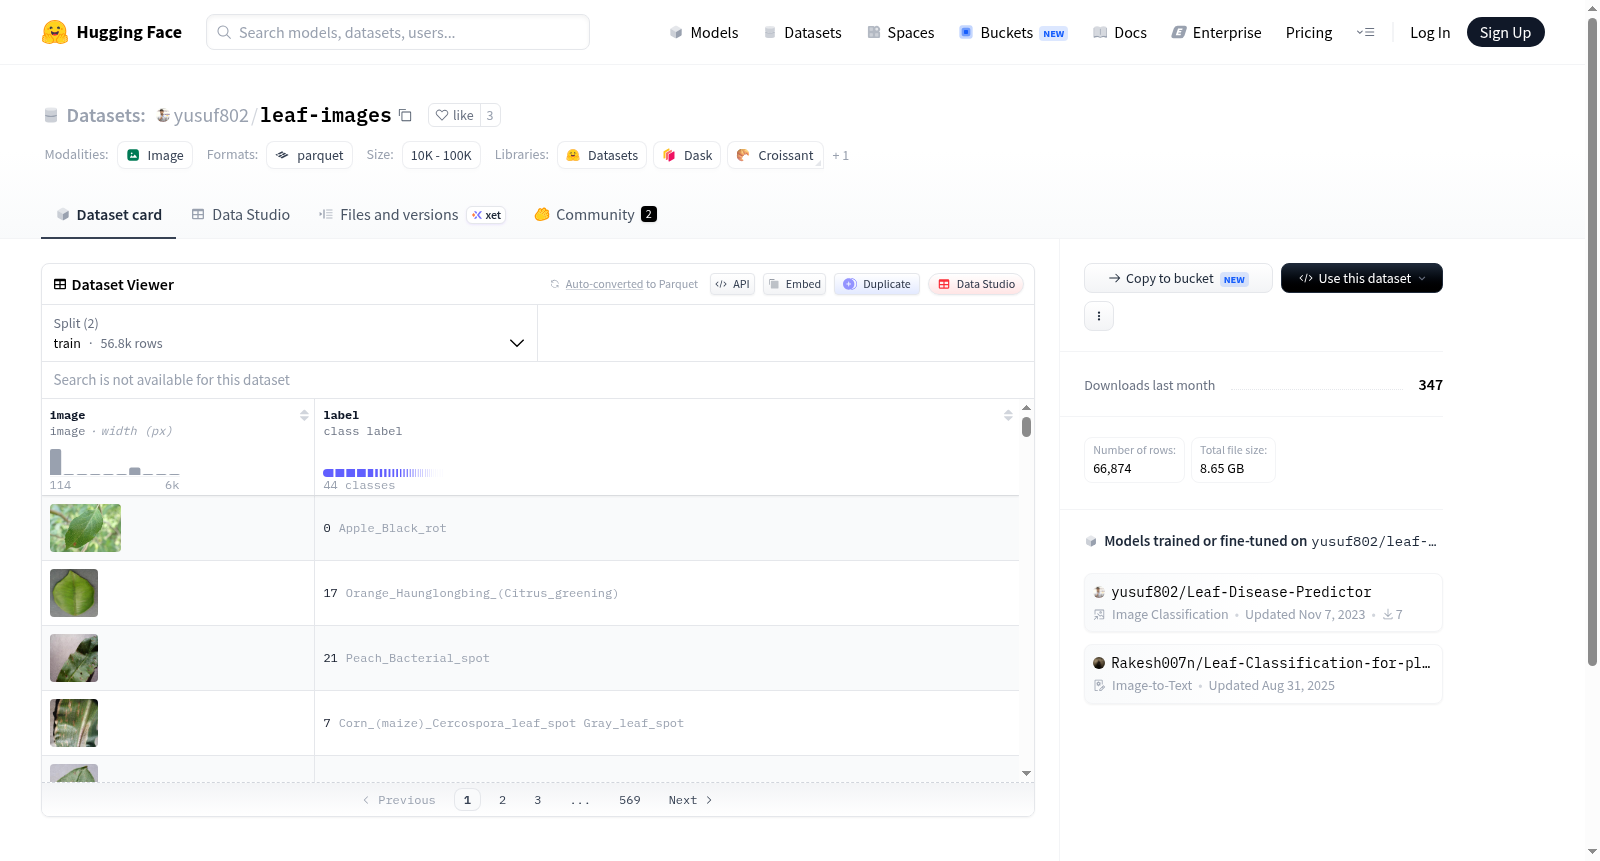Click the dataset viewer vertical scrollbar thumb

point(1026,427)
